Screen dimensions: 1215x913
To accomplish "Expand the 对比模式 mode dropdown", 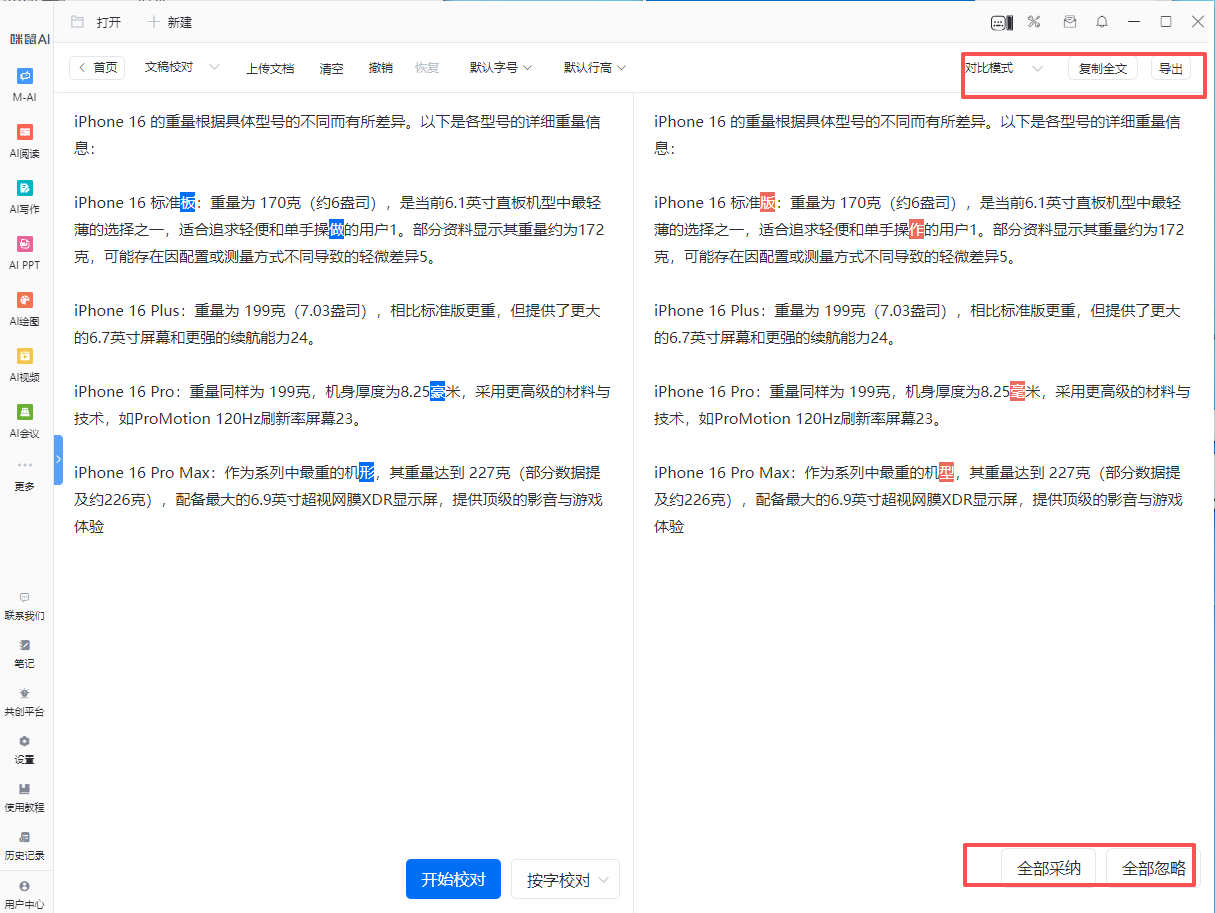I will 1003,68.
